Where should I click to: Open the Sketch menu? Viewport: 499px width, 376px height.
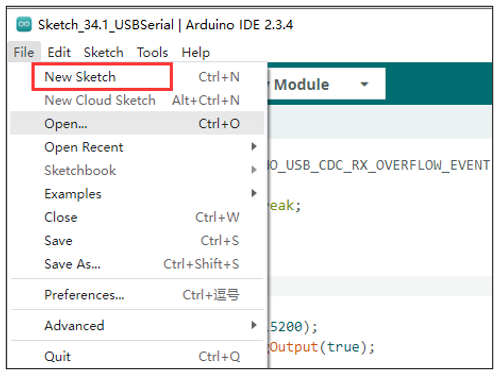104,52
